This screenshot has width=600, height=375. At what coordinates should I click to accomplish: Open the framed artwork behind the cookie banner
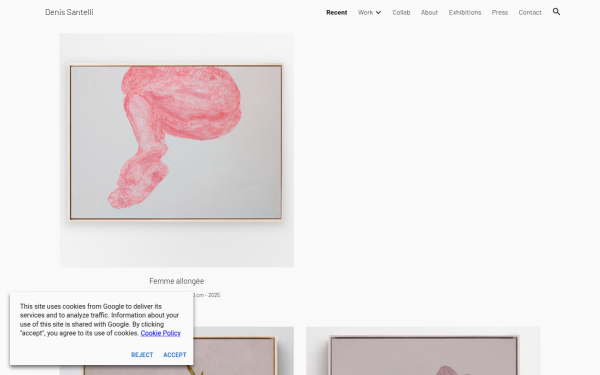pyautogui.click(x=243, y=351)
